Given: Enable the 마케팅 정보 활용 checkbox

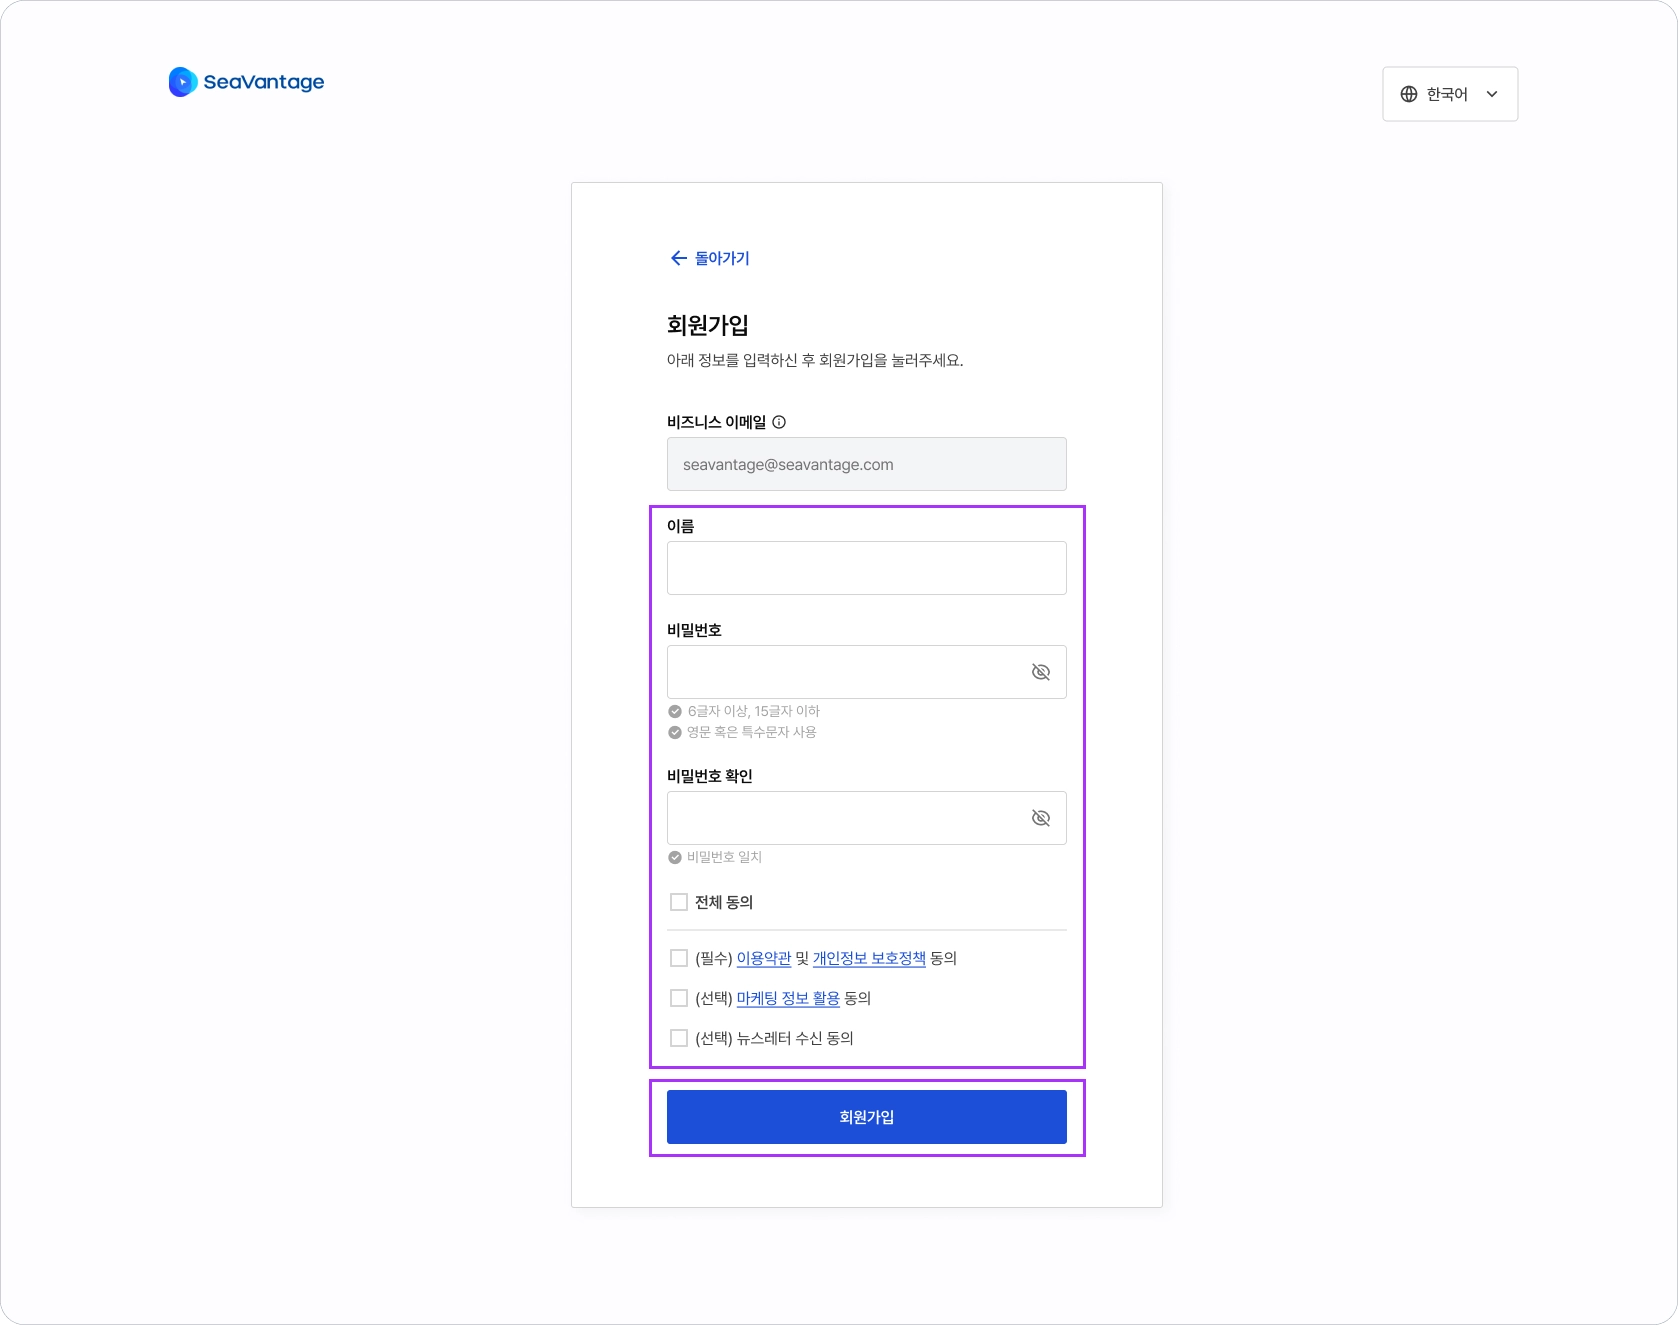Looking at the screenshot, I should point(679,998).
